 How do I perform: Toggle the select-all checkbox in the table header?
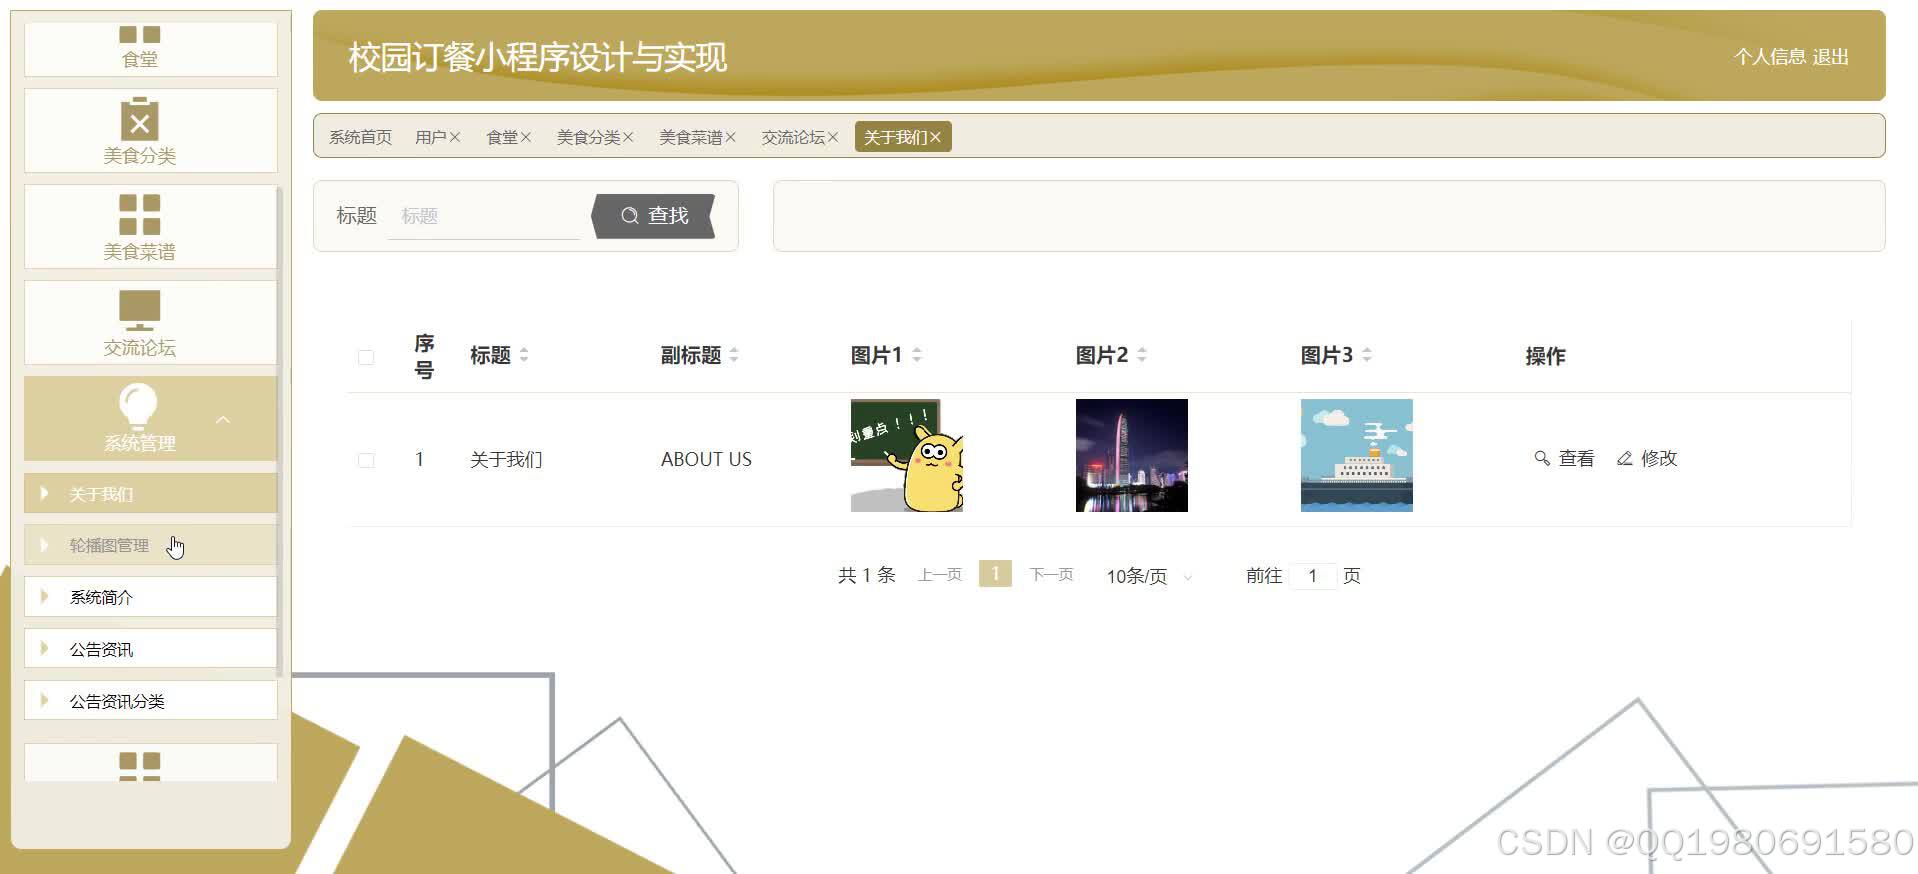pyautogui.click(x=366, y=357)
